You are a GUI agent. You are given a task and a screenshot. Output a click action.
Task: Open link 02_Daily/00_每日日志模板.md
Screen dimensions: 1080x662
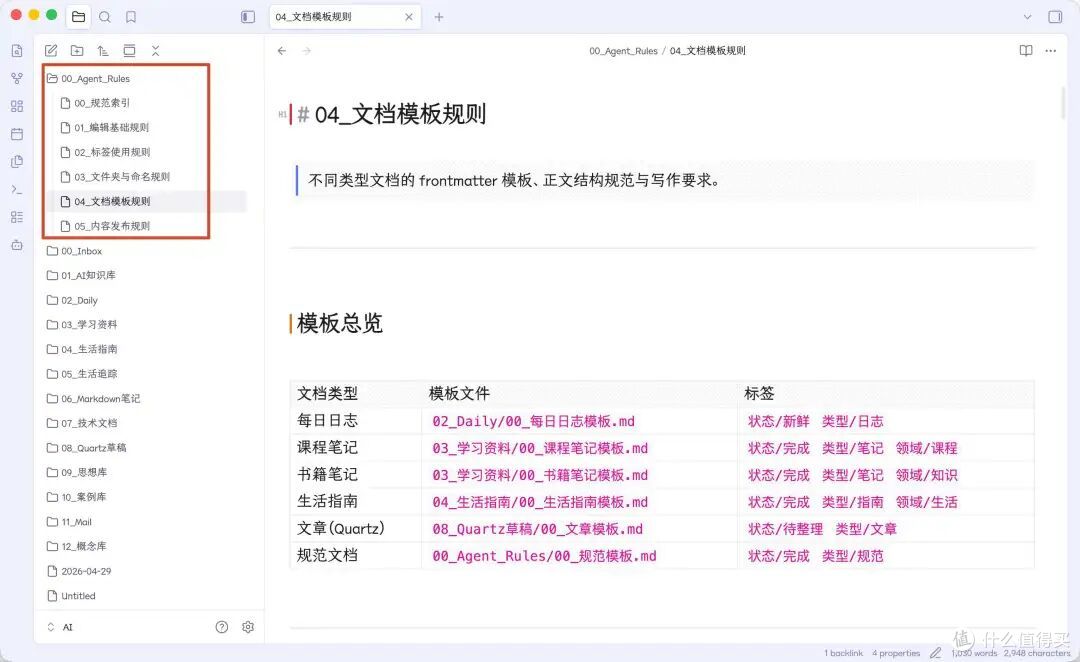point(533,421)
